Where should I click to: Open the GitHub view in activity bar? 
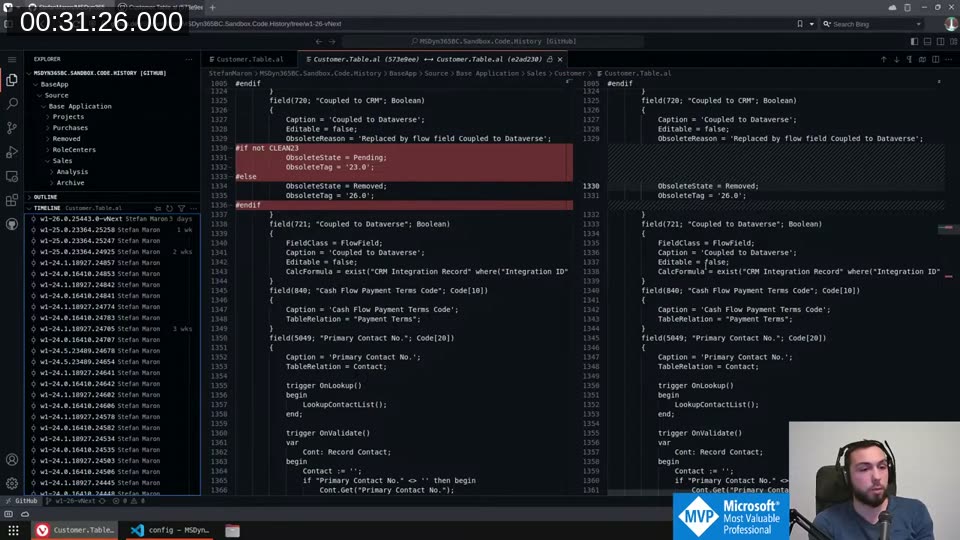(x=12, y=224)
